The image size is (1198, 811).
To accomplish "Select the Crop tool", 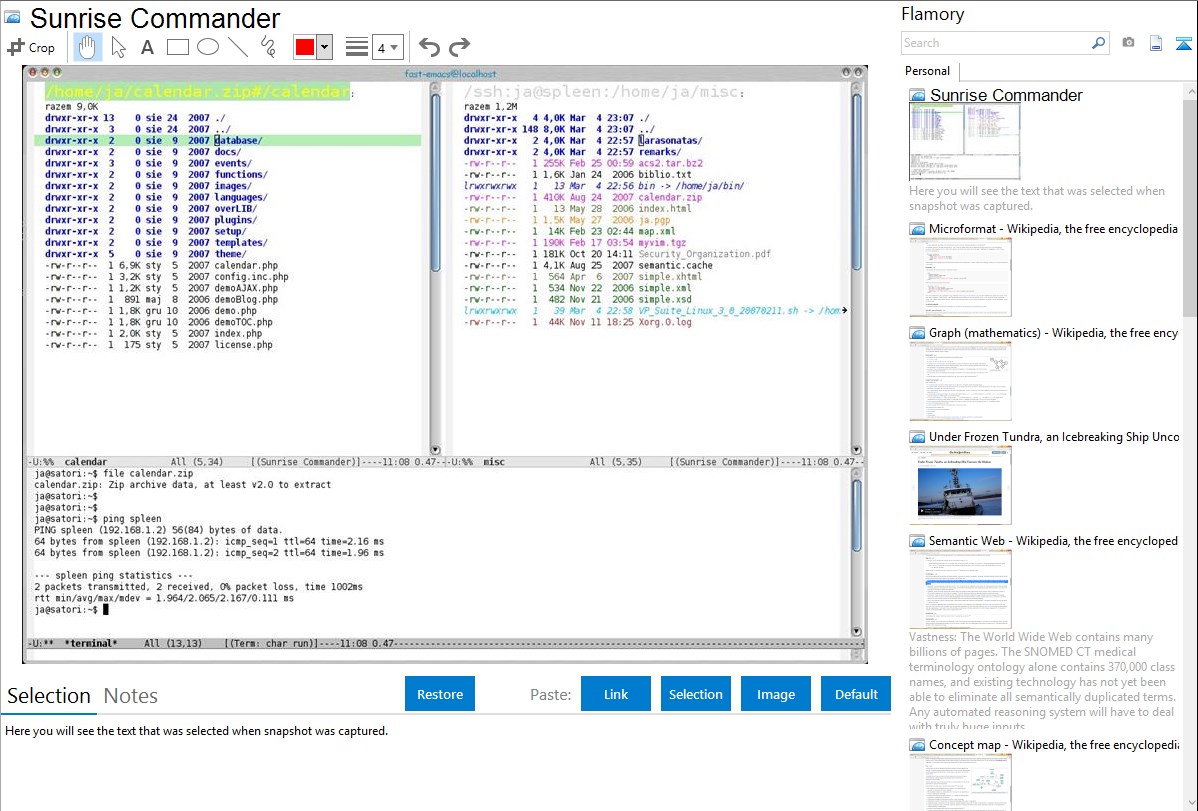I will 31,47.
